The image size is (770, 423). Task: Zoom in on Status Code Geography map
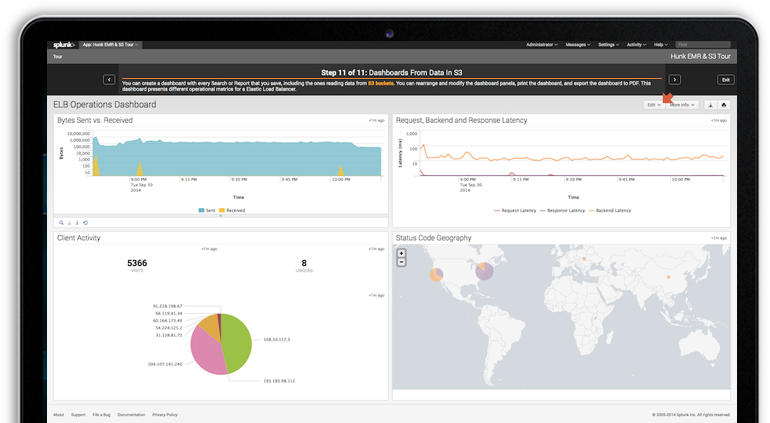coord(401,254)
